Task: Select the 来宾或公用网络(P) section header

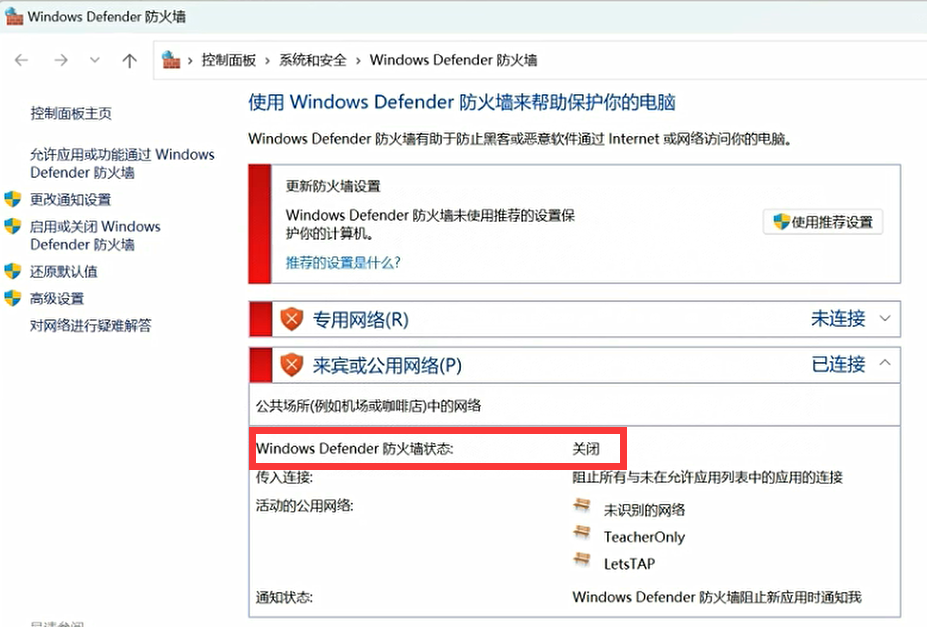Action: click(575, 365)
